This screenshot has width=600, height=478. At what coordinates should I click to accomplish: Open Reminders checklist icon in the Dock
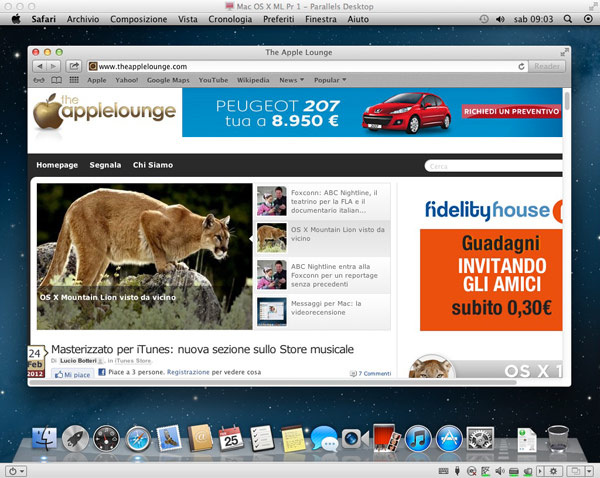[x=262, y=439]
